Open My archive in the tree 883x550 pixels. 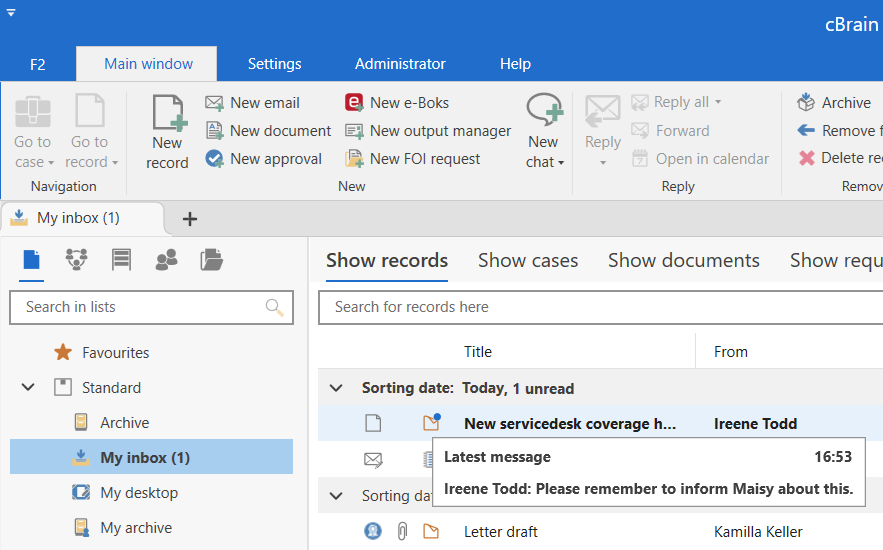pyautogui.click(x=136, y=527)
